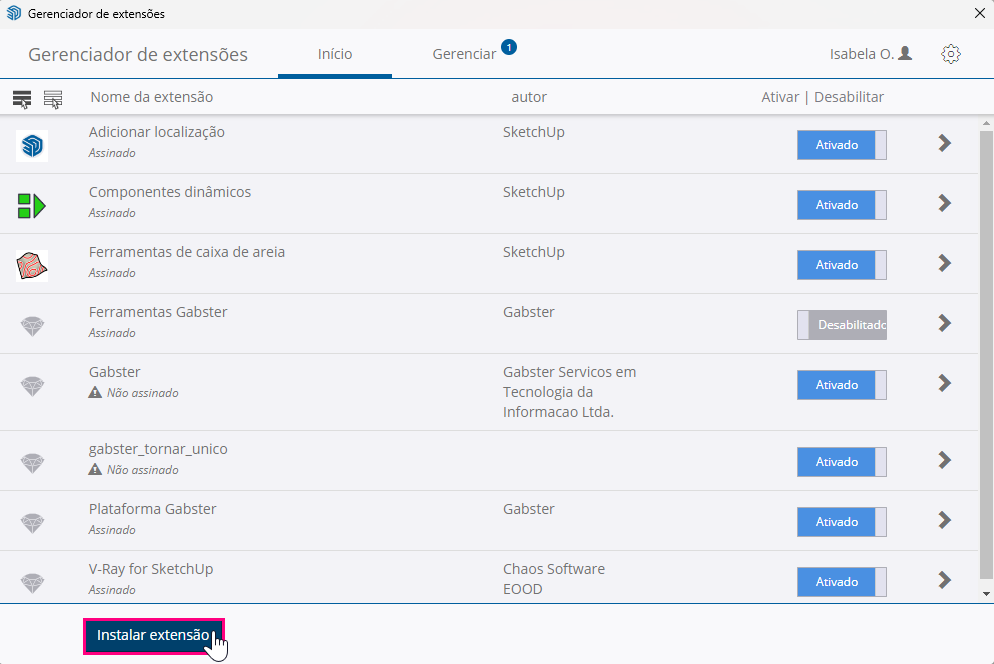Switch to the Gerenciar tab

(464, 54)
